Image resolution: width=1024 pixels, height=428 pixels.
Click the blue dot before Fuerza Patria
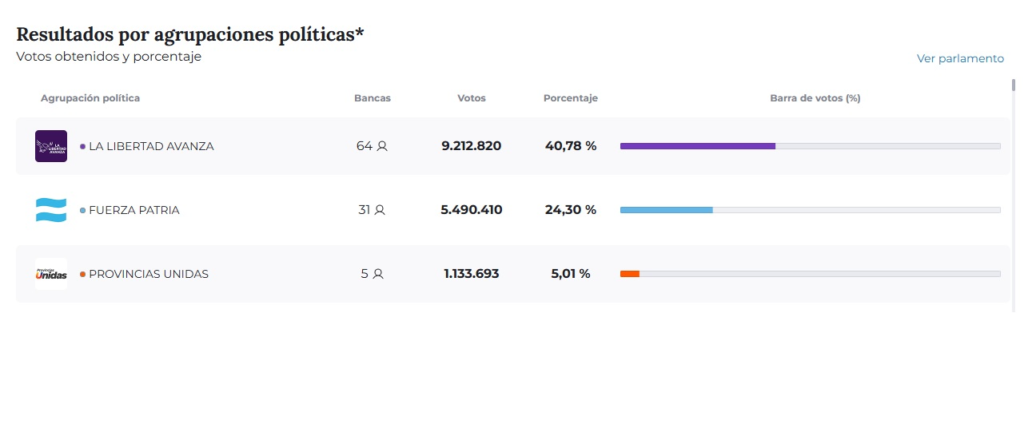pyautogui.click(x=82, y=210)
